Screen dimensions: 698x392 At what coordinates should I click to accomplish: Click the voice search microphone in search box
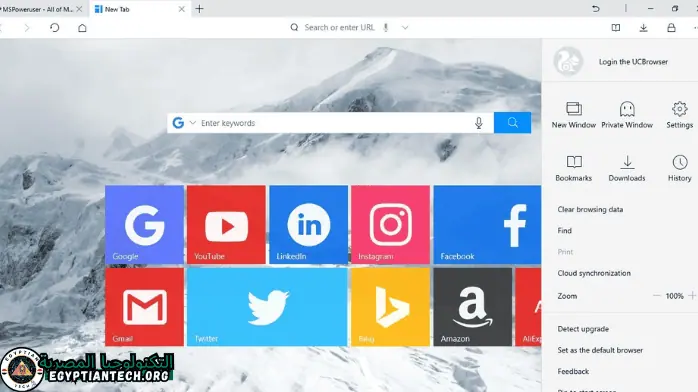(x=479, y=123)
